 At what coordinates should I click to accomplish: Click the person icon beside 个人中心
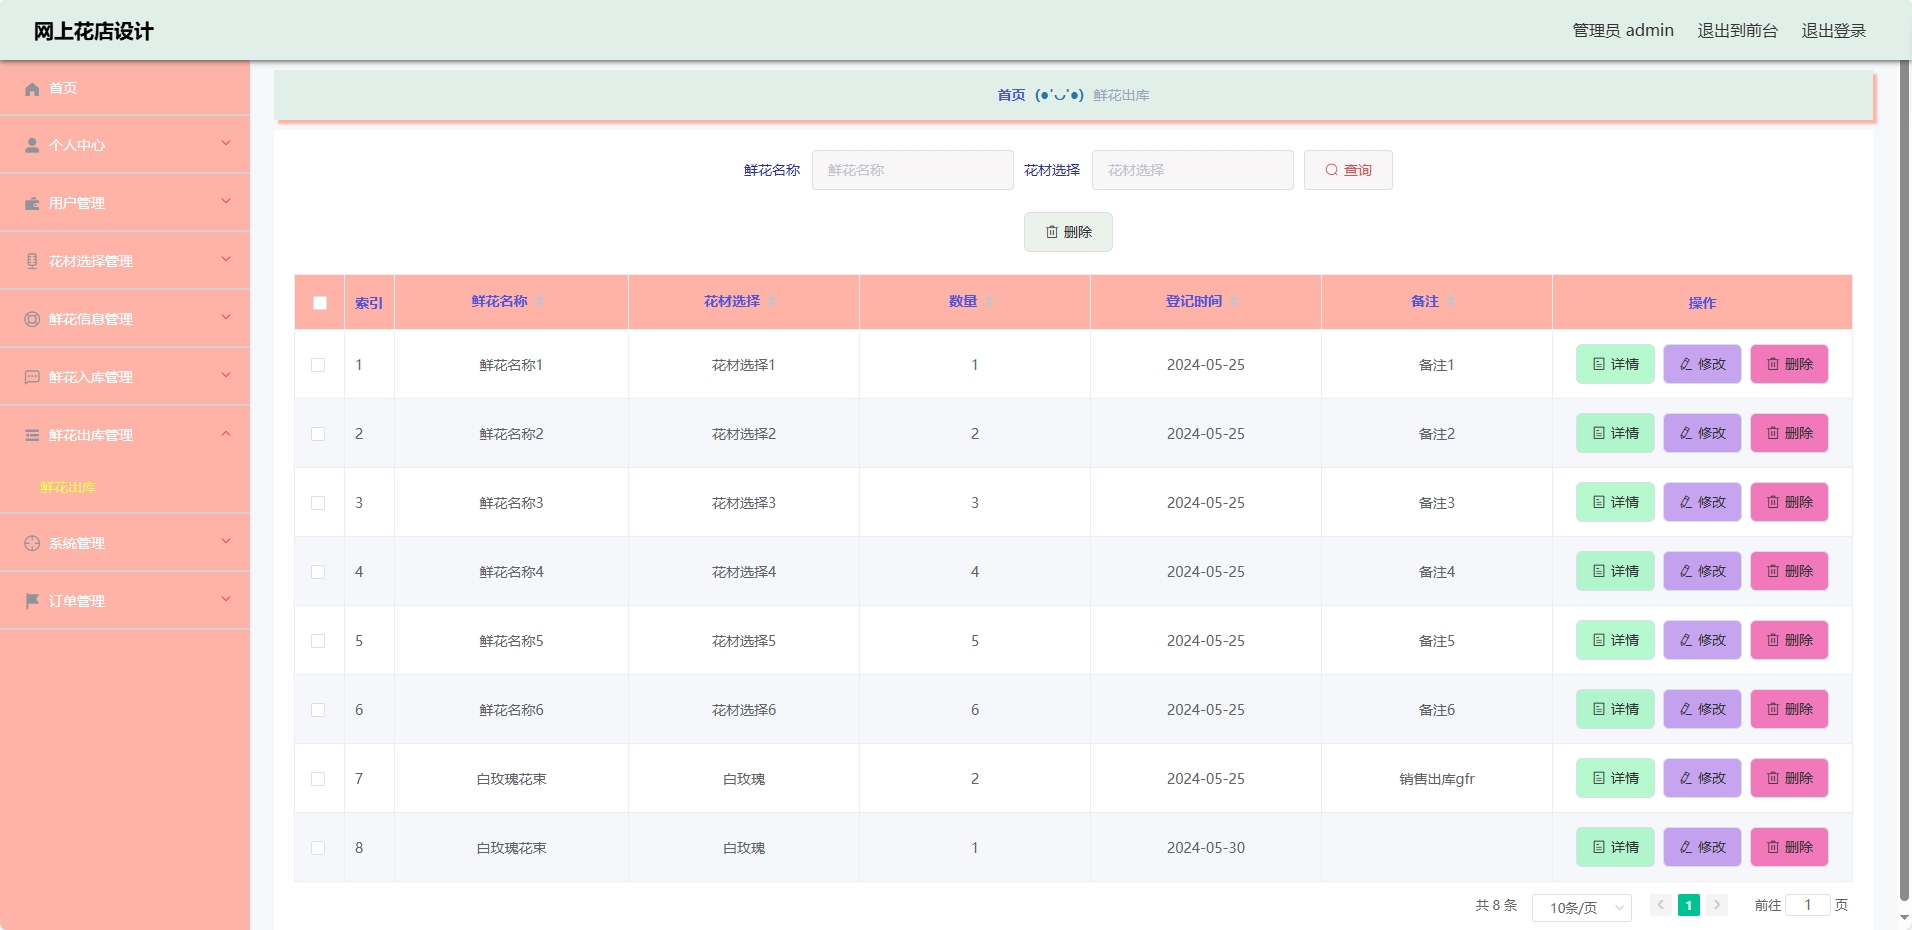[32, 146]
